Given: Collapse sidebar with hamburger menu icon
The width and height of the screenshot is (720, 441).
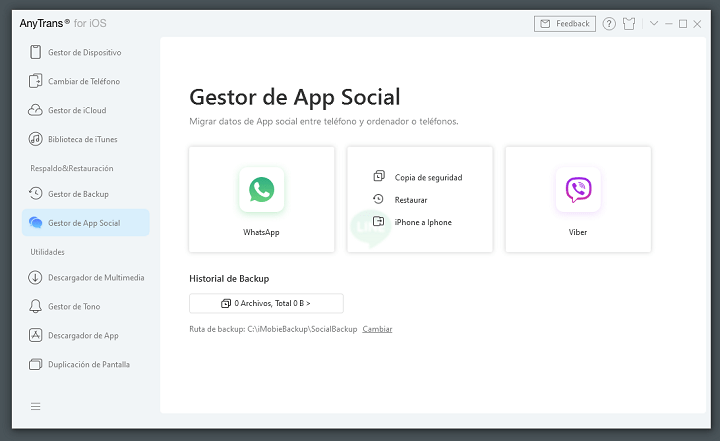Looking at the screenshot, I should [35, 407].
